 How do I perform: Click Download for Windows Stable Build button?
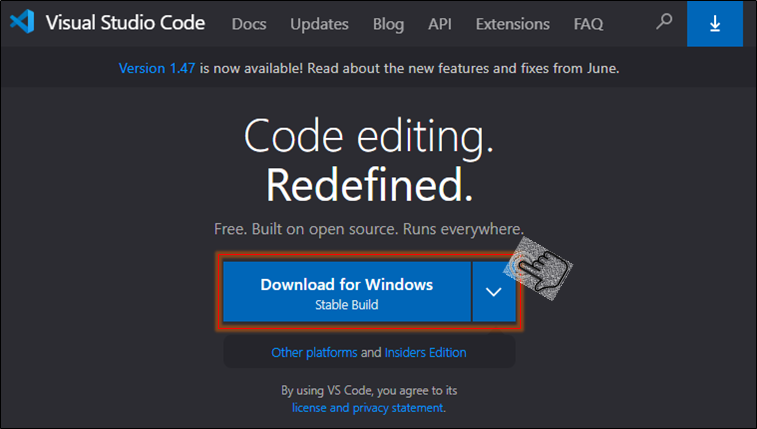[x=347, y=292]
